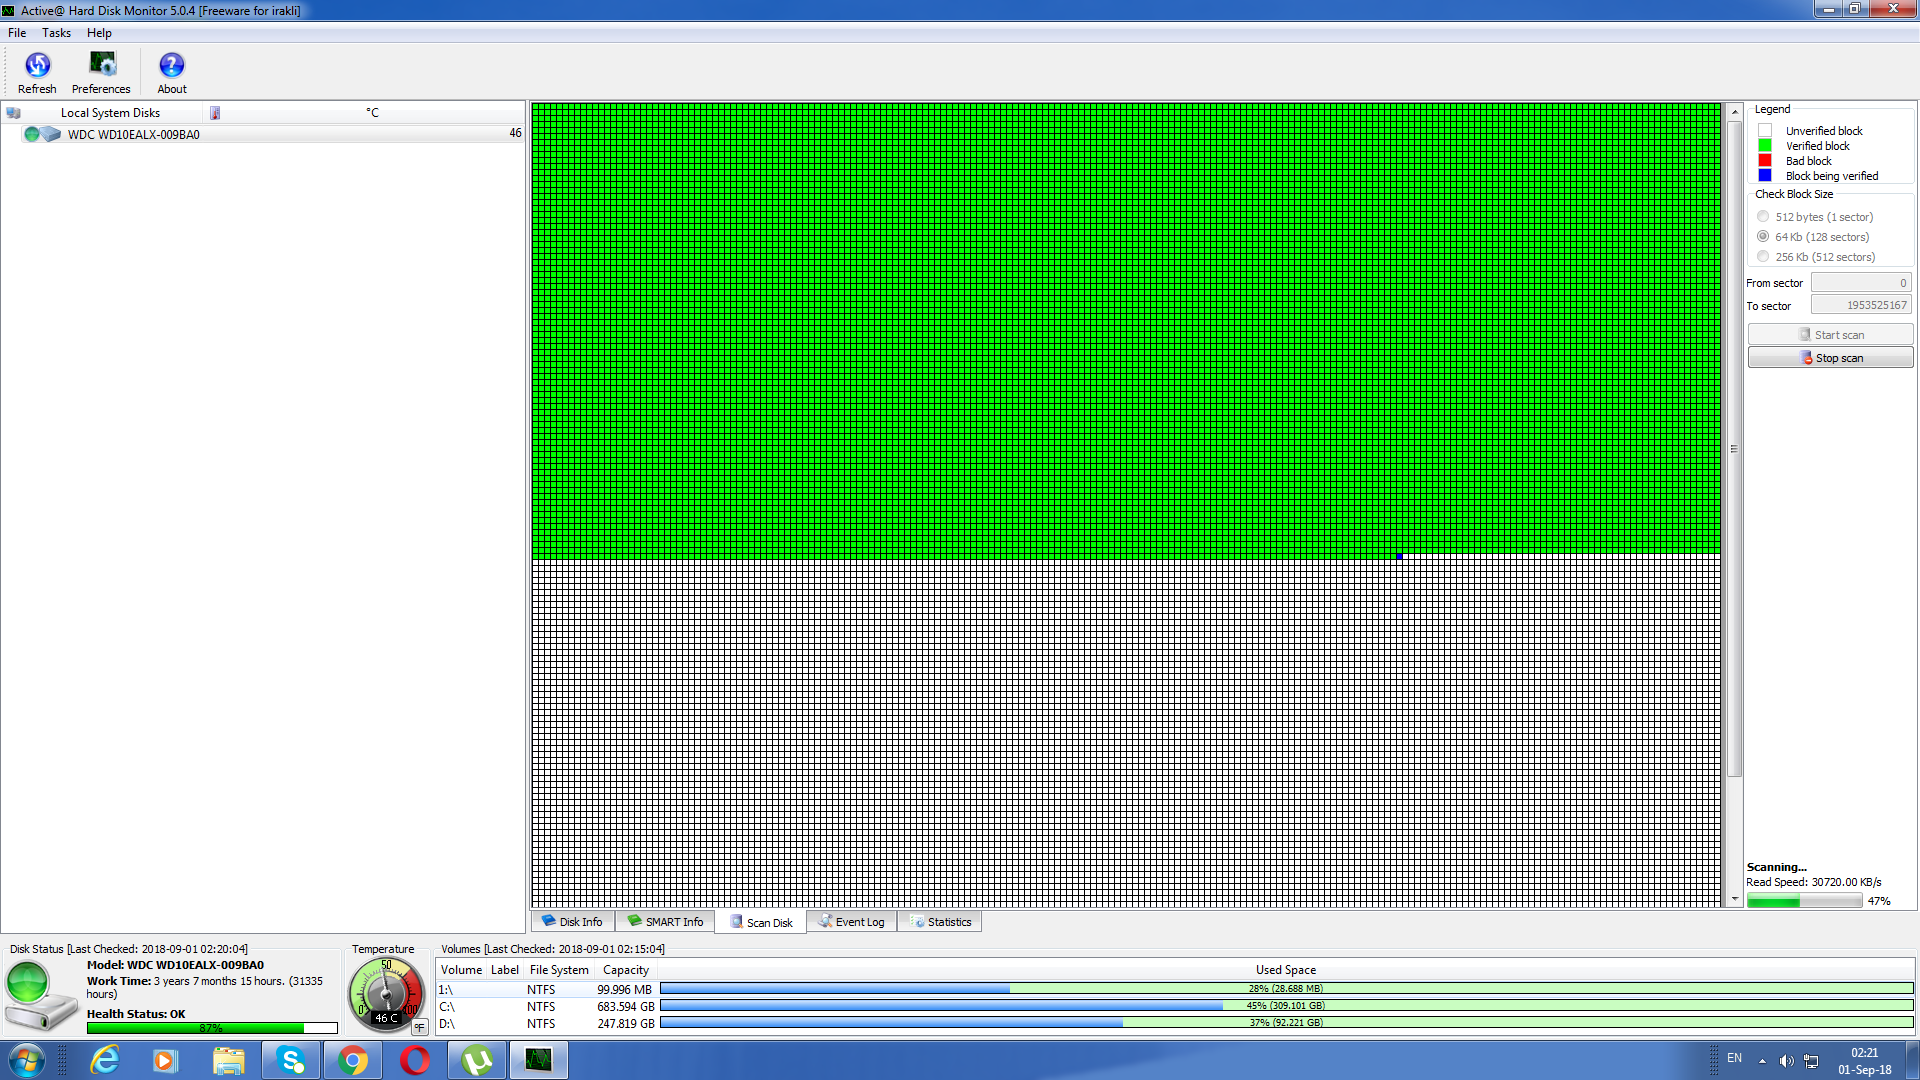This screenshot has width=1920, height=1080.
Task: Select the WDC WD10EALX-009BA0 disk
Action: pos(134,135)
